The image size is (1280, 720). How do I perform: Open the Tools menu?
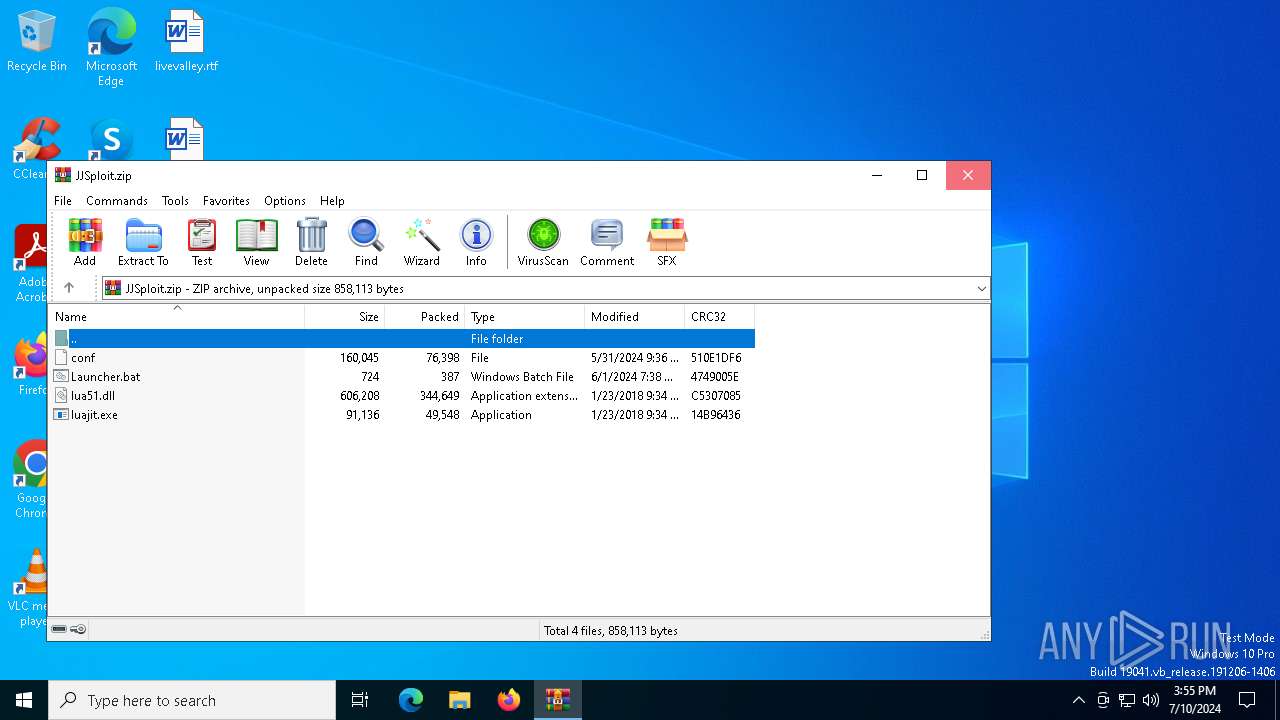coord(175,201)
